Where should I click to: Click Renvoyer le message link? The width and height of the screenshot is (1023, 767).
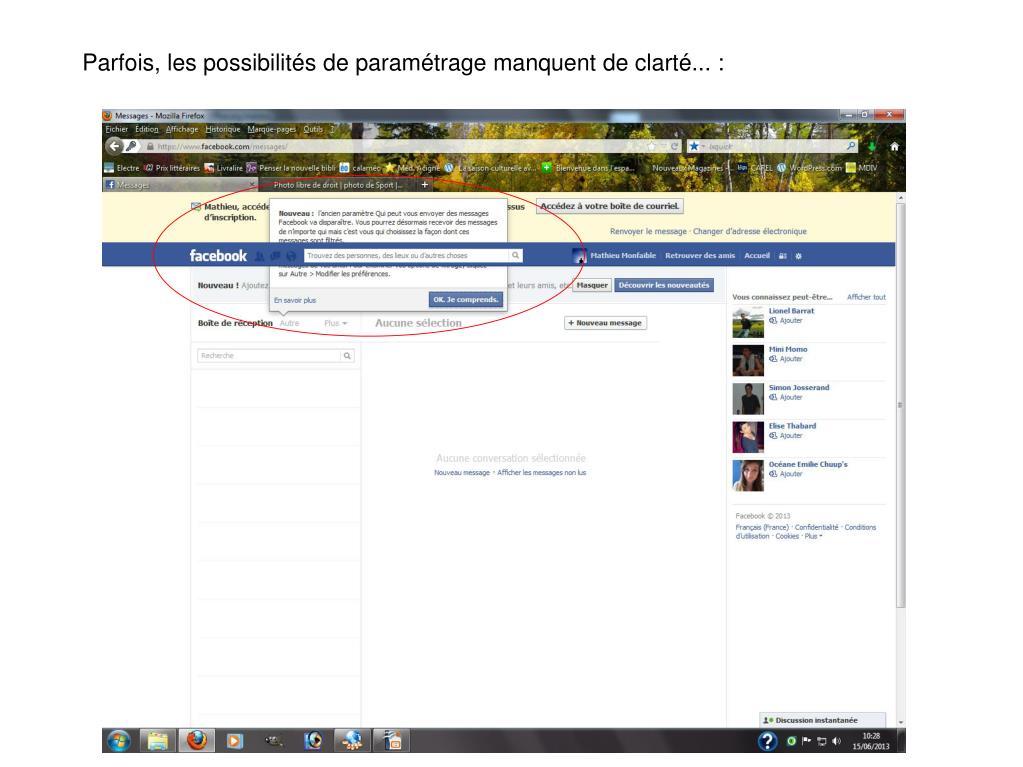click(648, 232)
